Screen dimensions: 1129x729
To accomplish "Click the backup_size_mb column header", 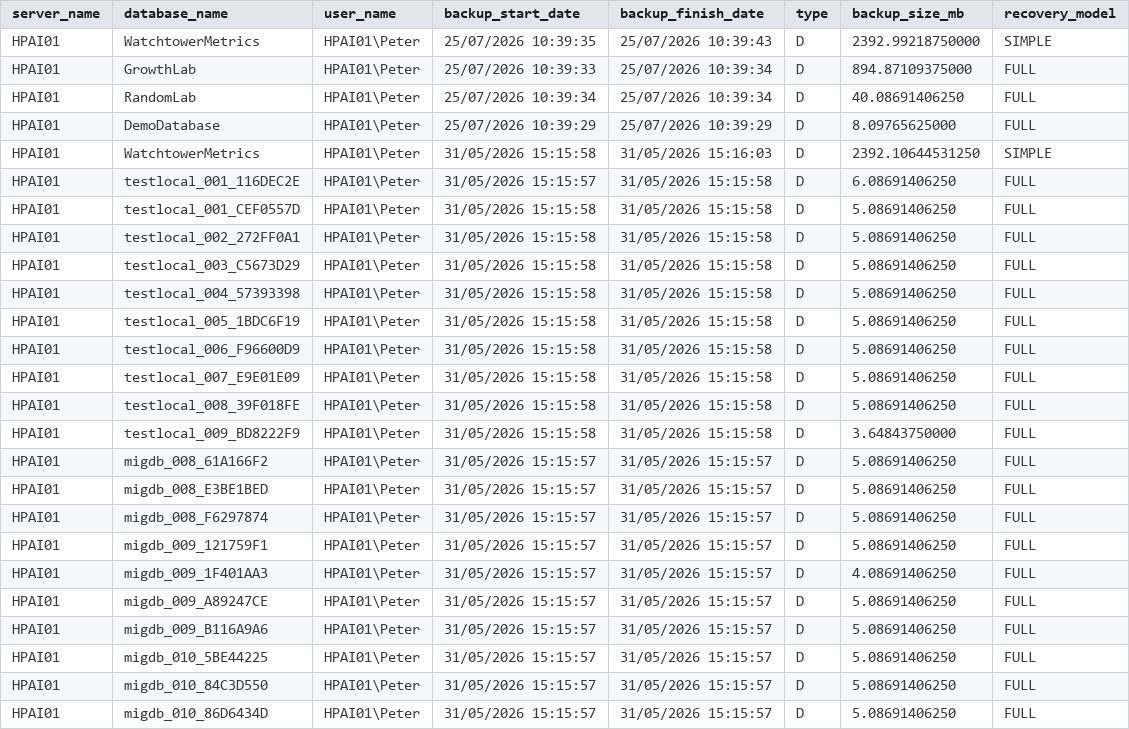I will point(917,14).
